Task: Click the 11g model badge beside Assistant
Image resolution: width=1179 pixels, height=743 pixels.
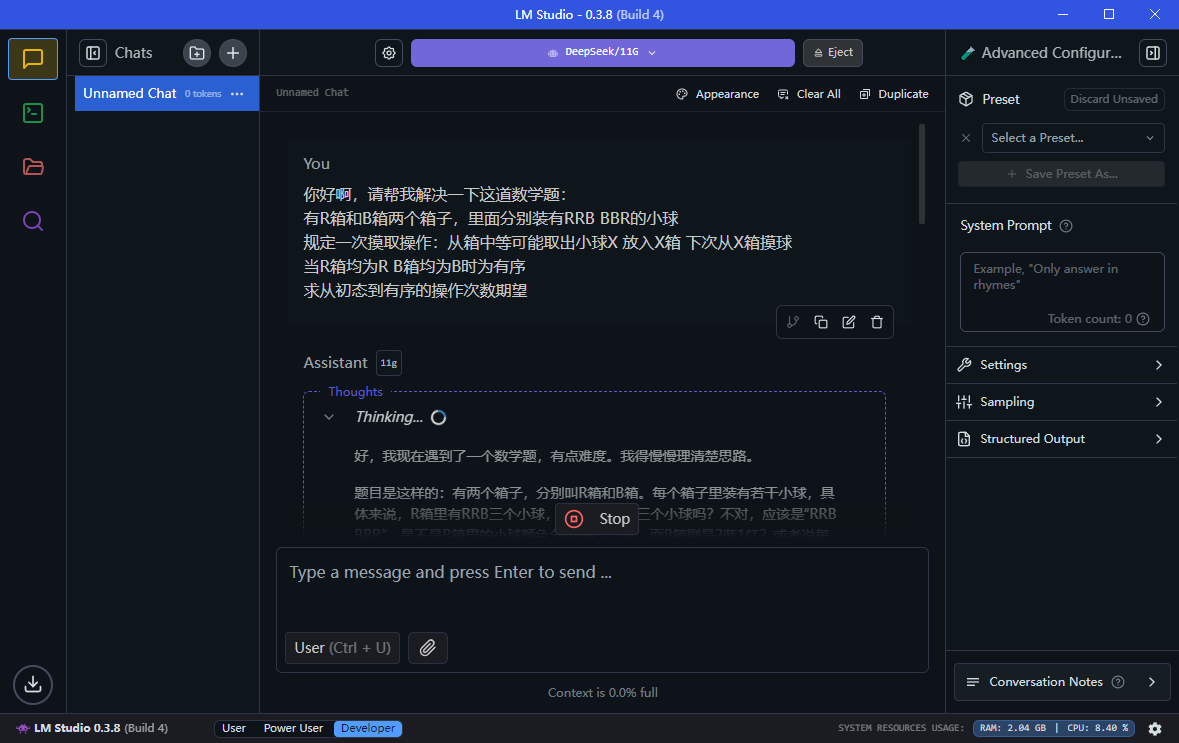Action: pos(389,362)
